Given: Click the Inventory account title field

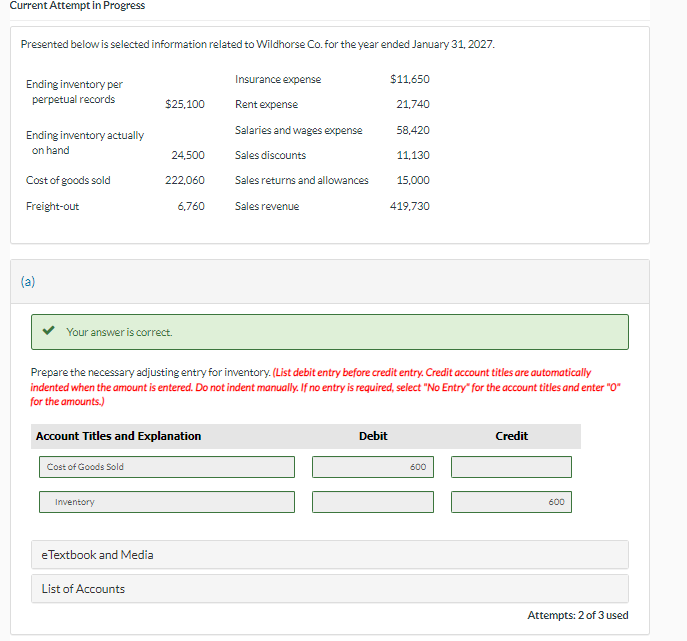Looking at the screenshot, I should [x=167, y=502].
